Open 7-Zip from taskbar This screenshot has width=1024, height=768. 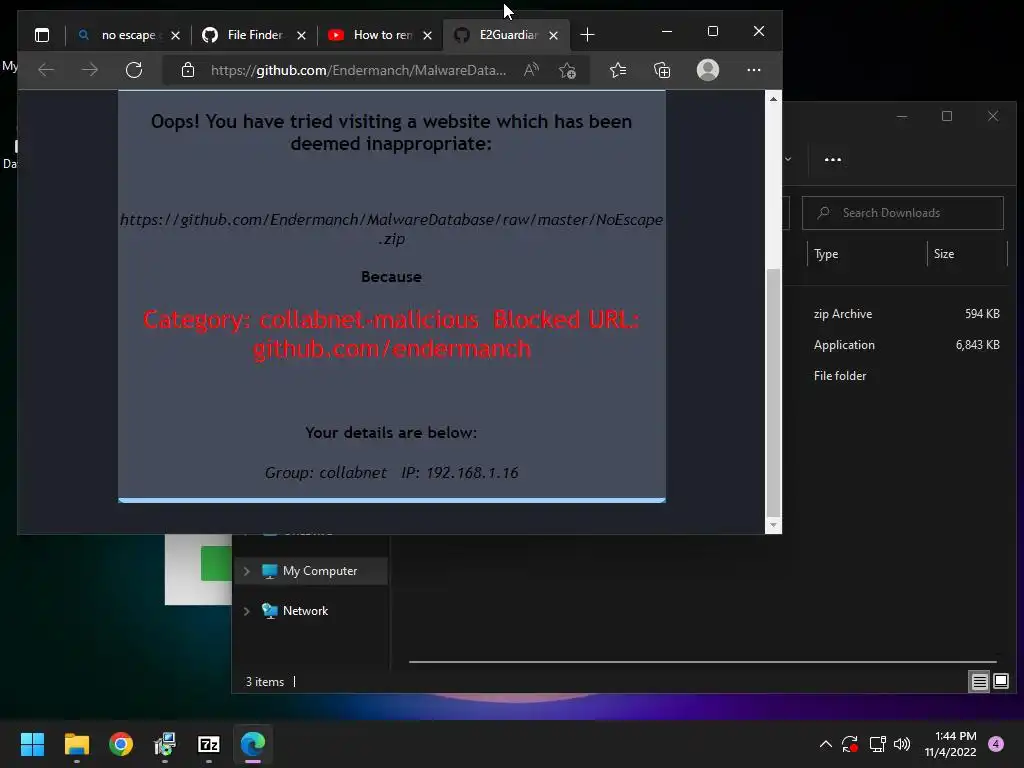209,744
